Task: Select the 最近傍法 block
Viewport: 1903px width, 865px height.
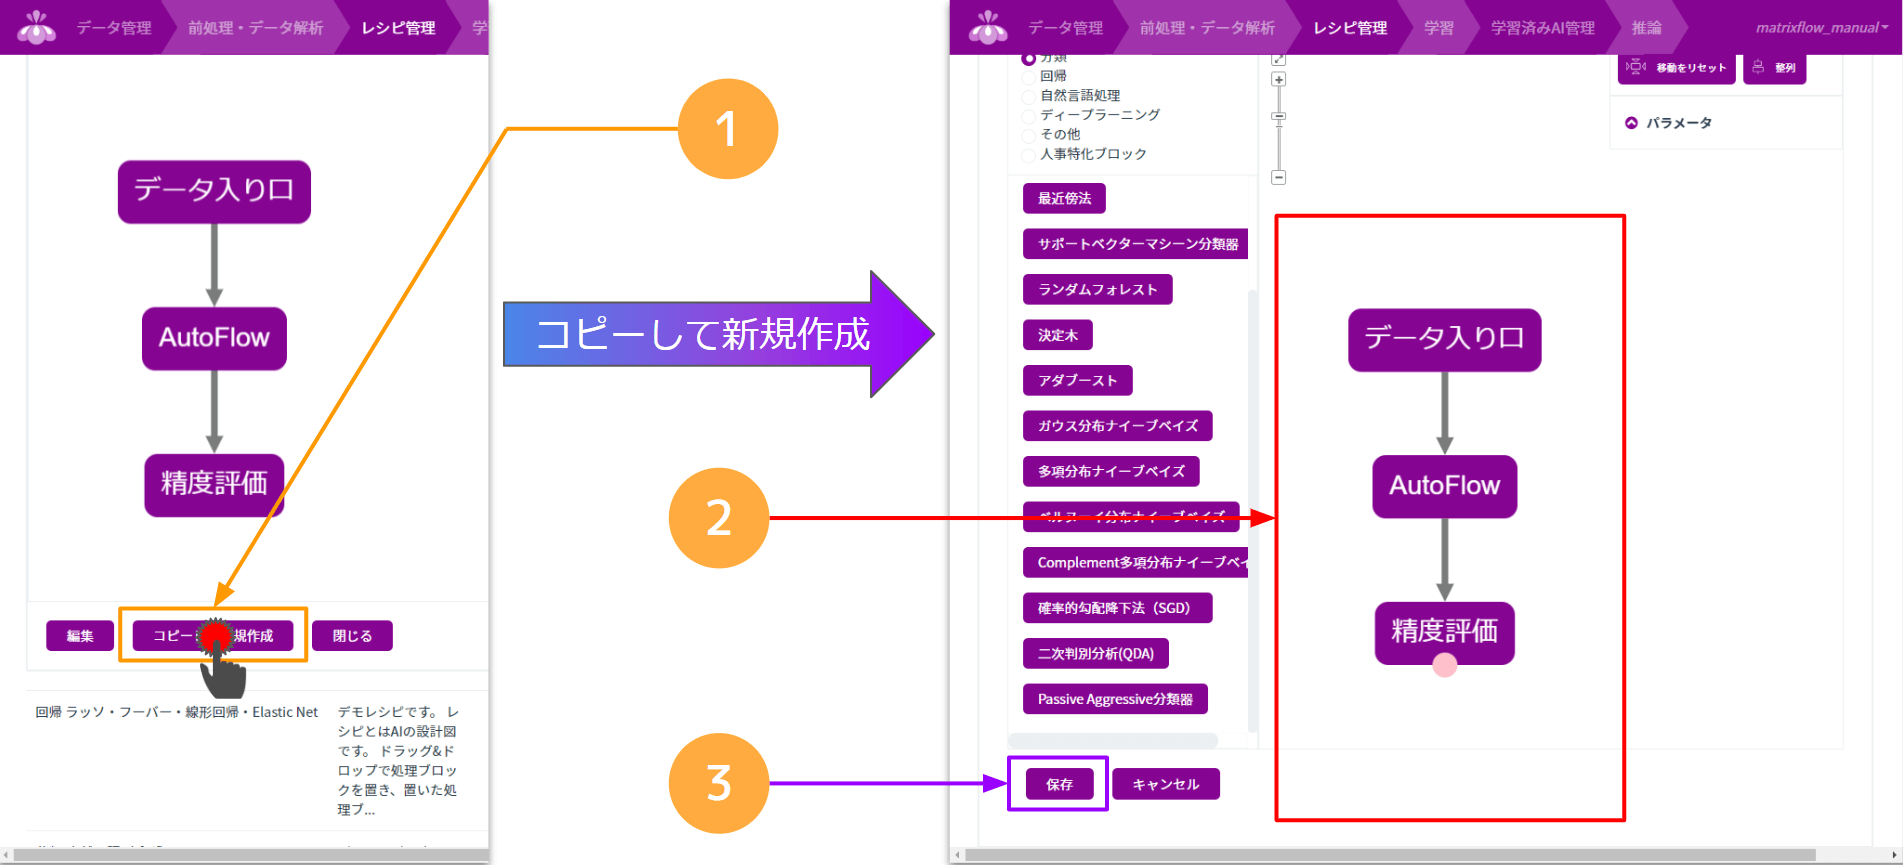Action: (x=1064, y=198)
